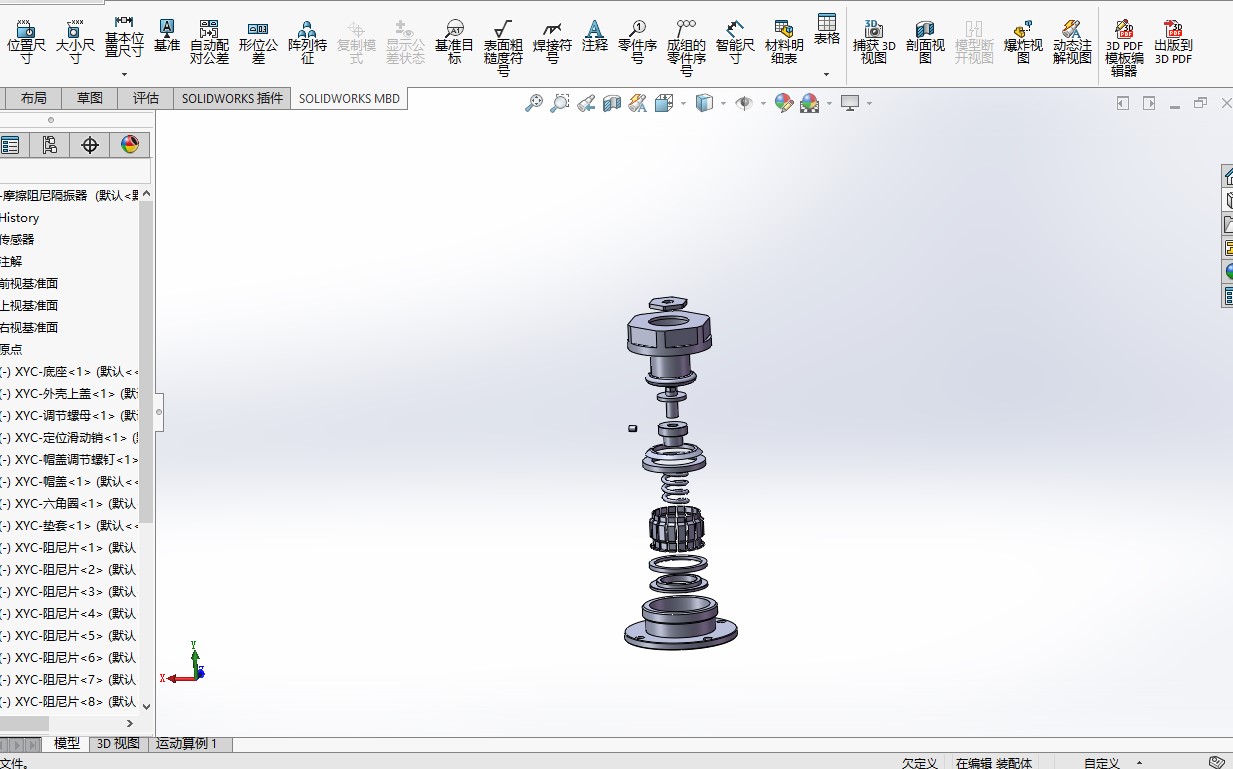Click the feature tree vertical scrollbar

[147, 360]
